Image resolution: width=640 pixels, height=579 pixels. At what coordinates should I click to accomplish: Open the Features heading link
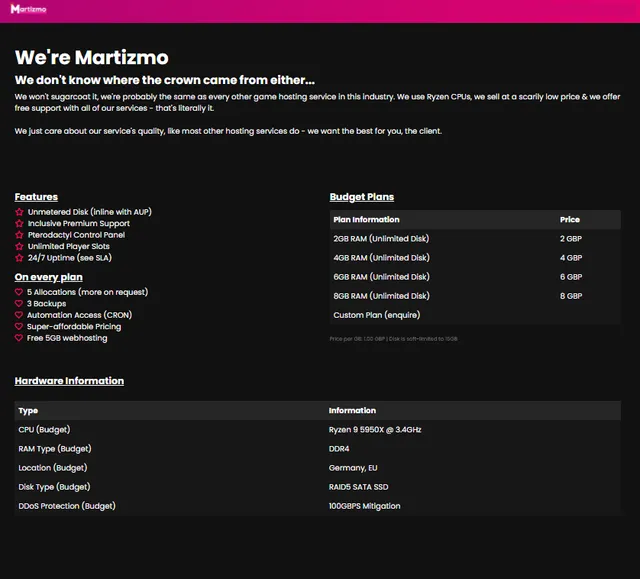coord(36,197)
